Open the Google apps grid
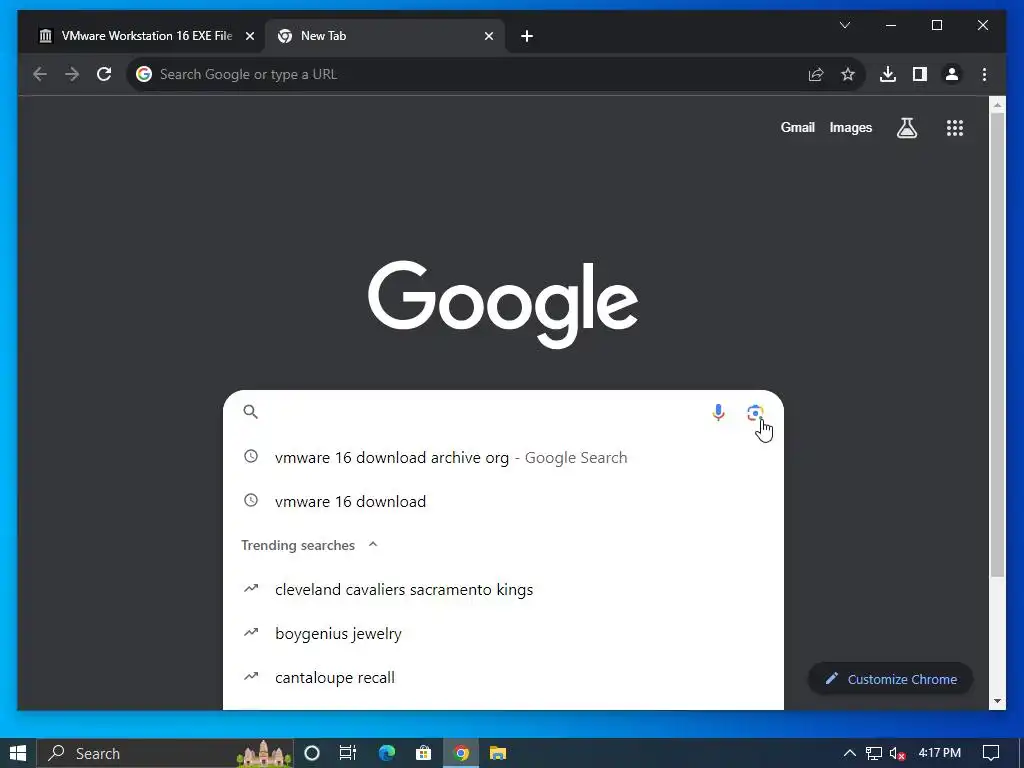Viewport: 1024px width, 768px height. pos(955,128)
